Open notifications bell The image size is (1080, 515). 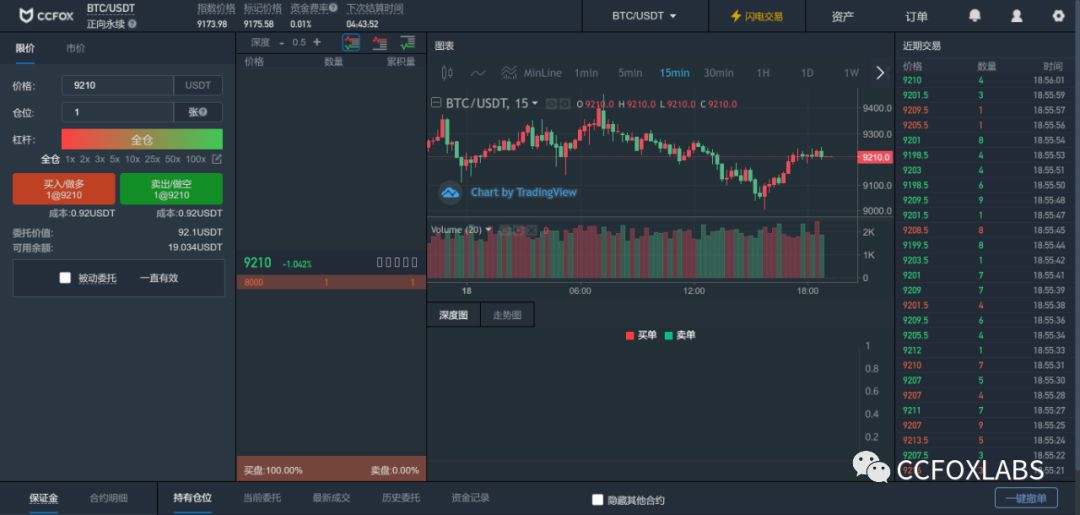coord(975,15)
